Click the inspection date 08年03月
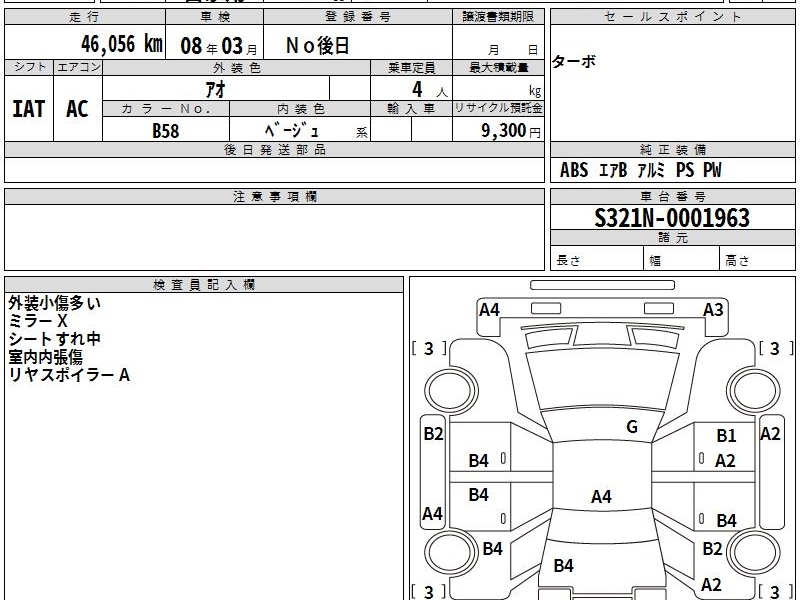 [219, 46]
